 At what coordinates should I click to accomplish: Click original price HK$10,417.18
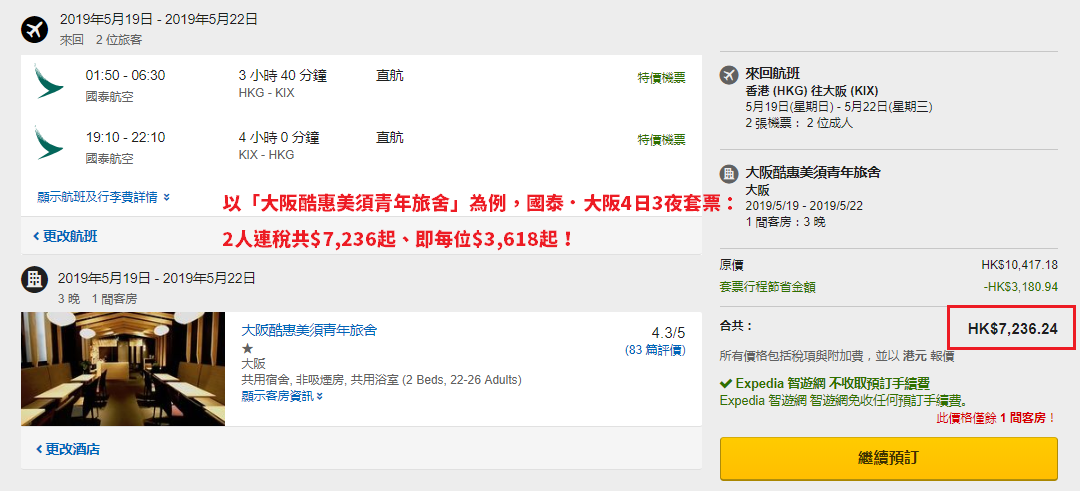pyautogui.click(x=1019, y=265)
